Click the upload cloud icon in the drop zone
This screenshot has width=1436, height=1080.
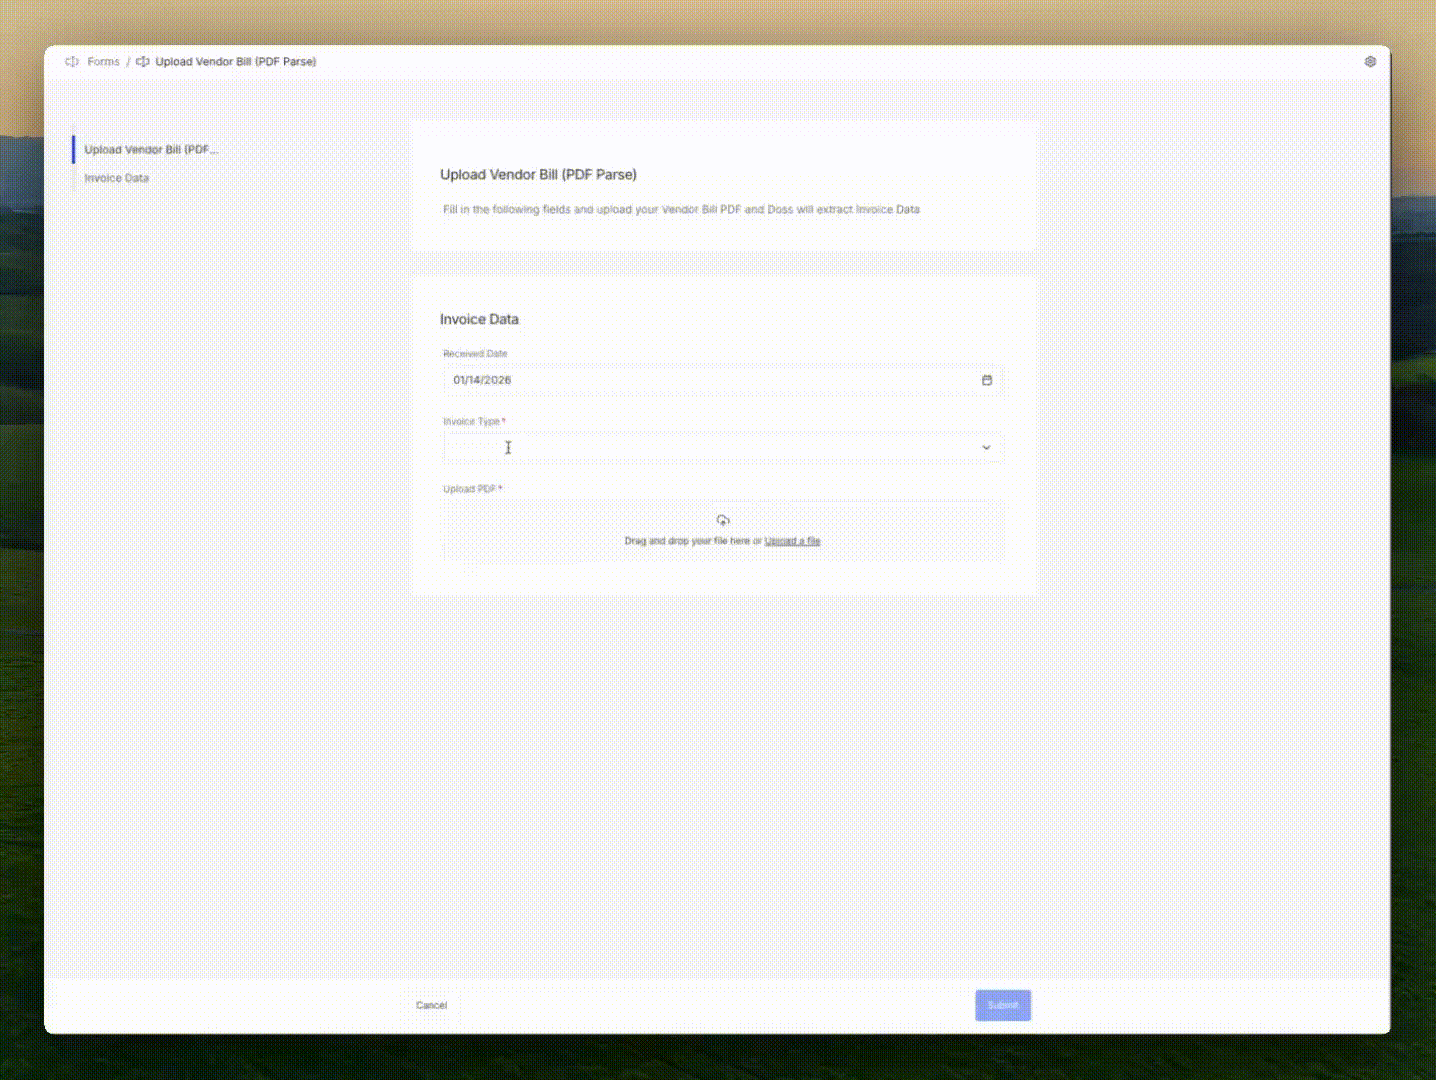coord(723,519)
